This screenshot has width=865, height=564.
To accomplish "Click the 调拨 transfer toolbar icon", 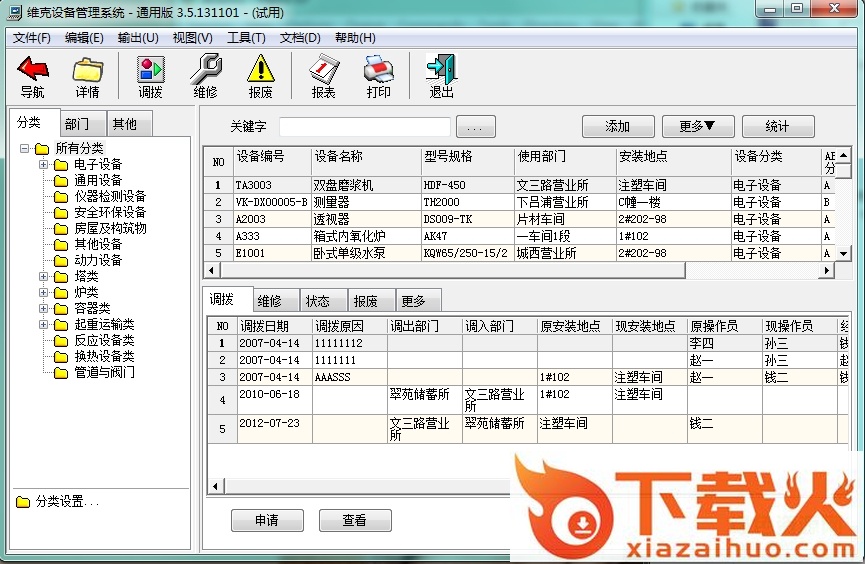I will coord(151,70).
